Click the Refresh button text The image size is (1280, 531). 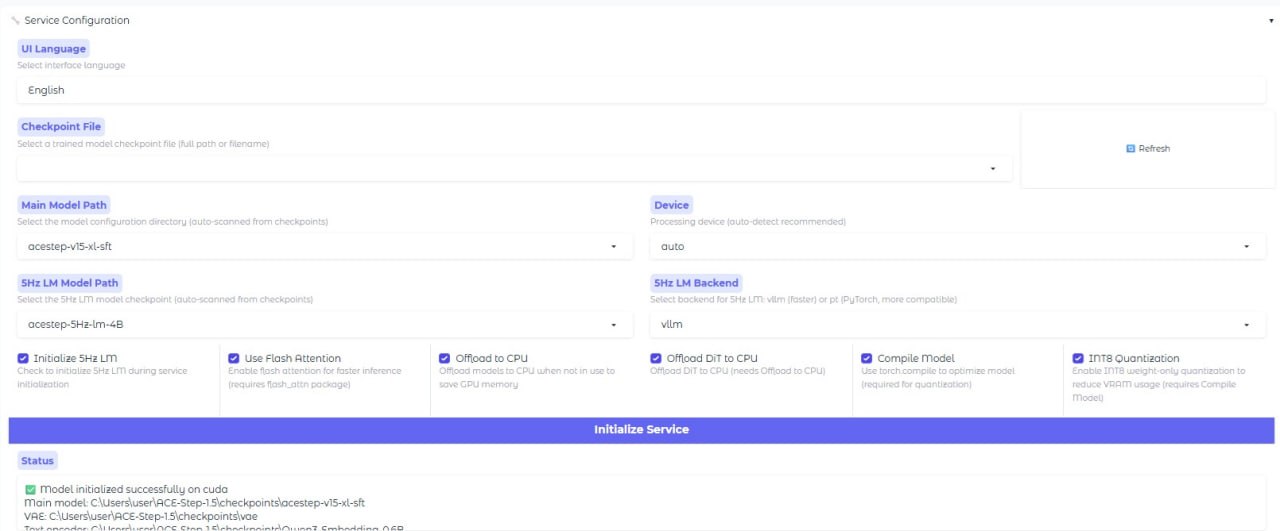1154,148
